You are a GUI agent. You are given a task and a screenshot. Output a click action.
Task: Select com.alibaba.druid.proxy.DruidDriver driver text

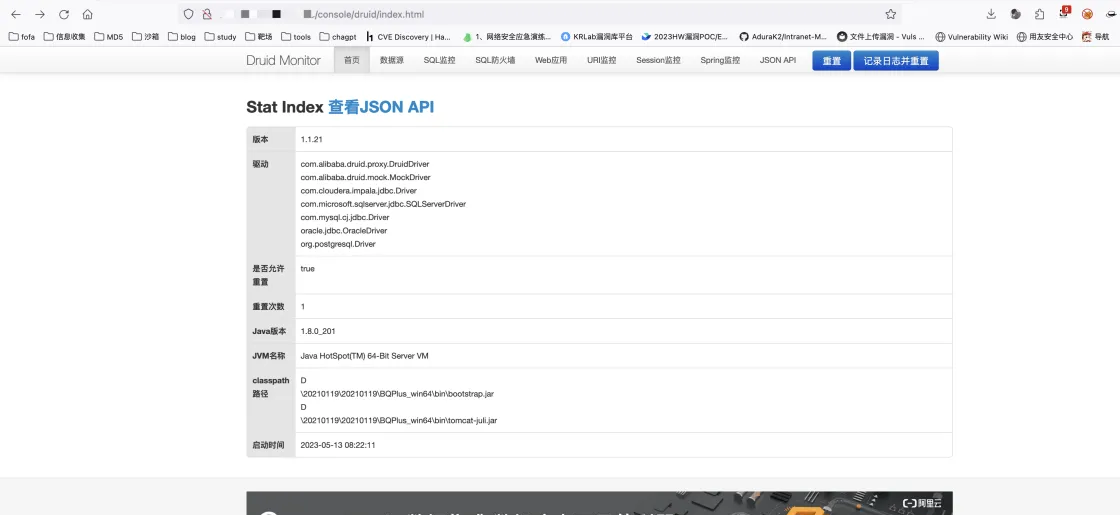tap(365, 164)
